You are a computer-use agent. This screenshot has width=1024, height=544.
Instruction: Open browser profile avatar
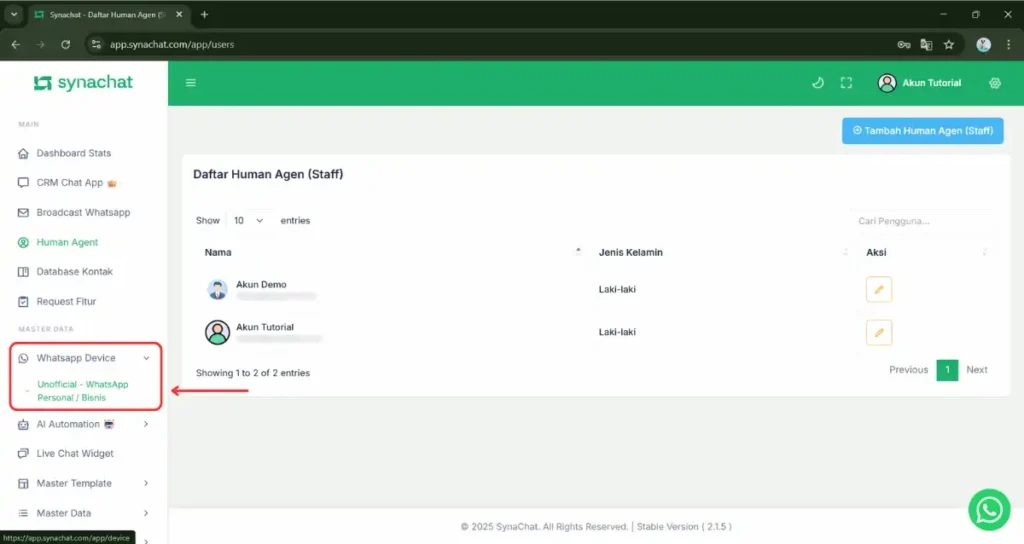(x=984, y=44)
